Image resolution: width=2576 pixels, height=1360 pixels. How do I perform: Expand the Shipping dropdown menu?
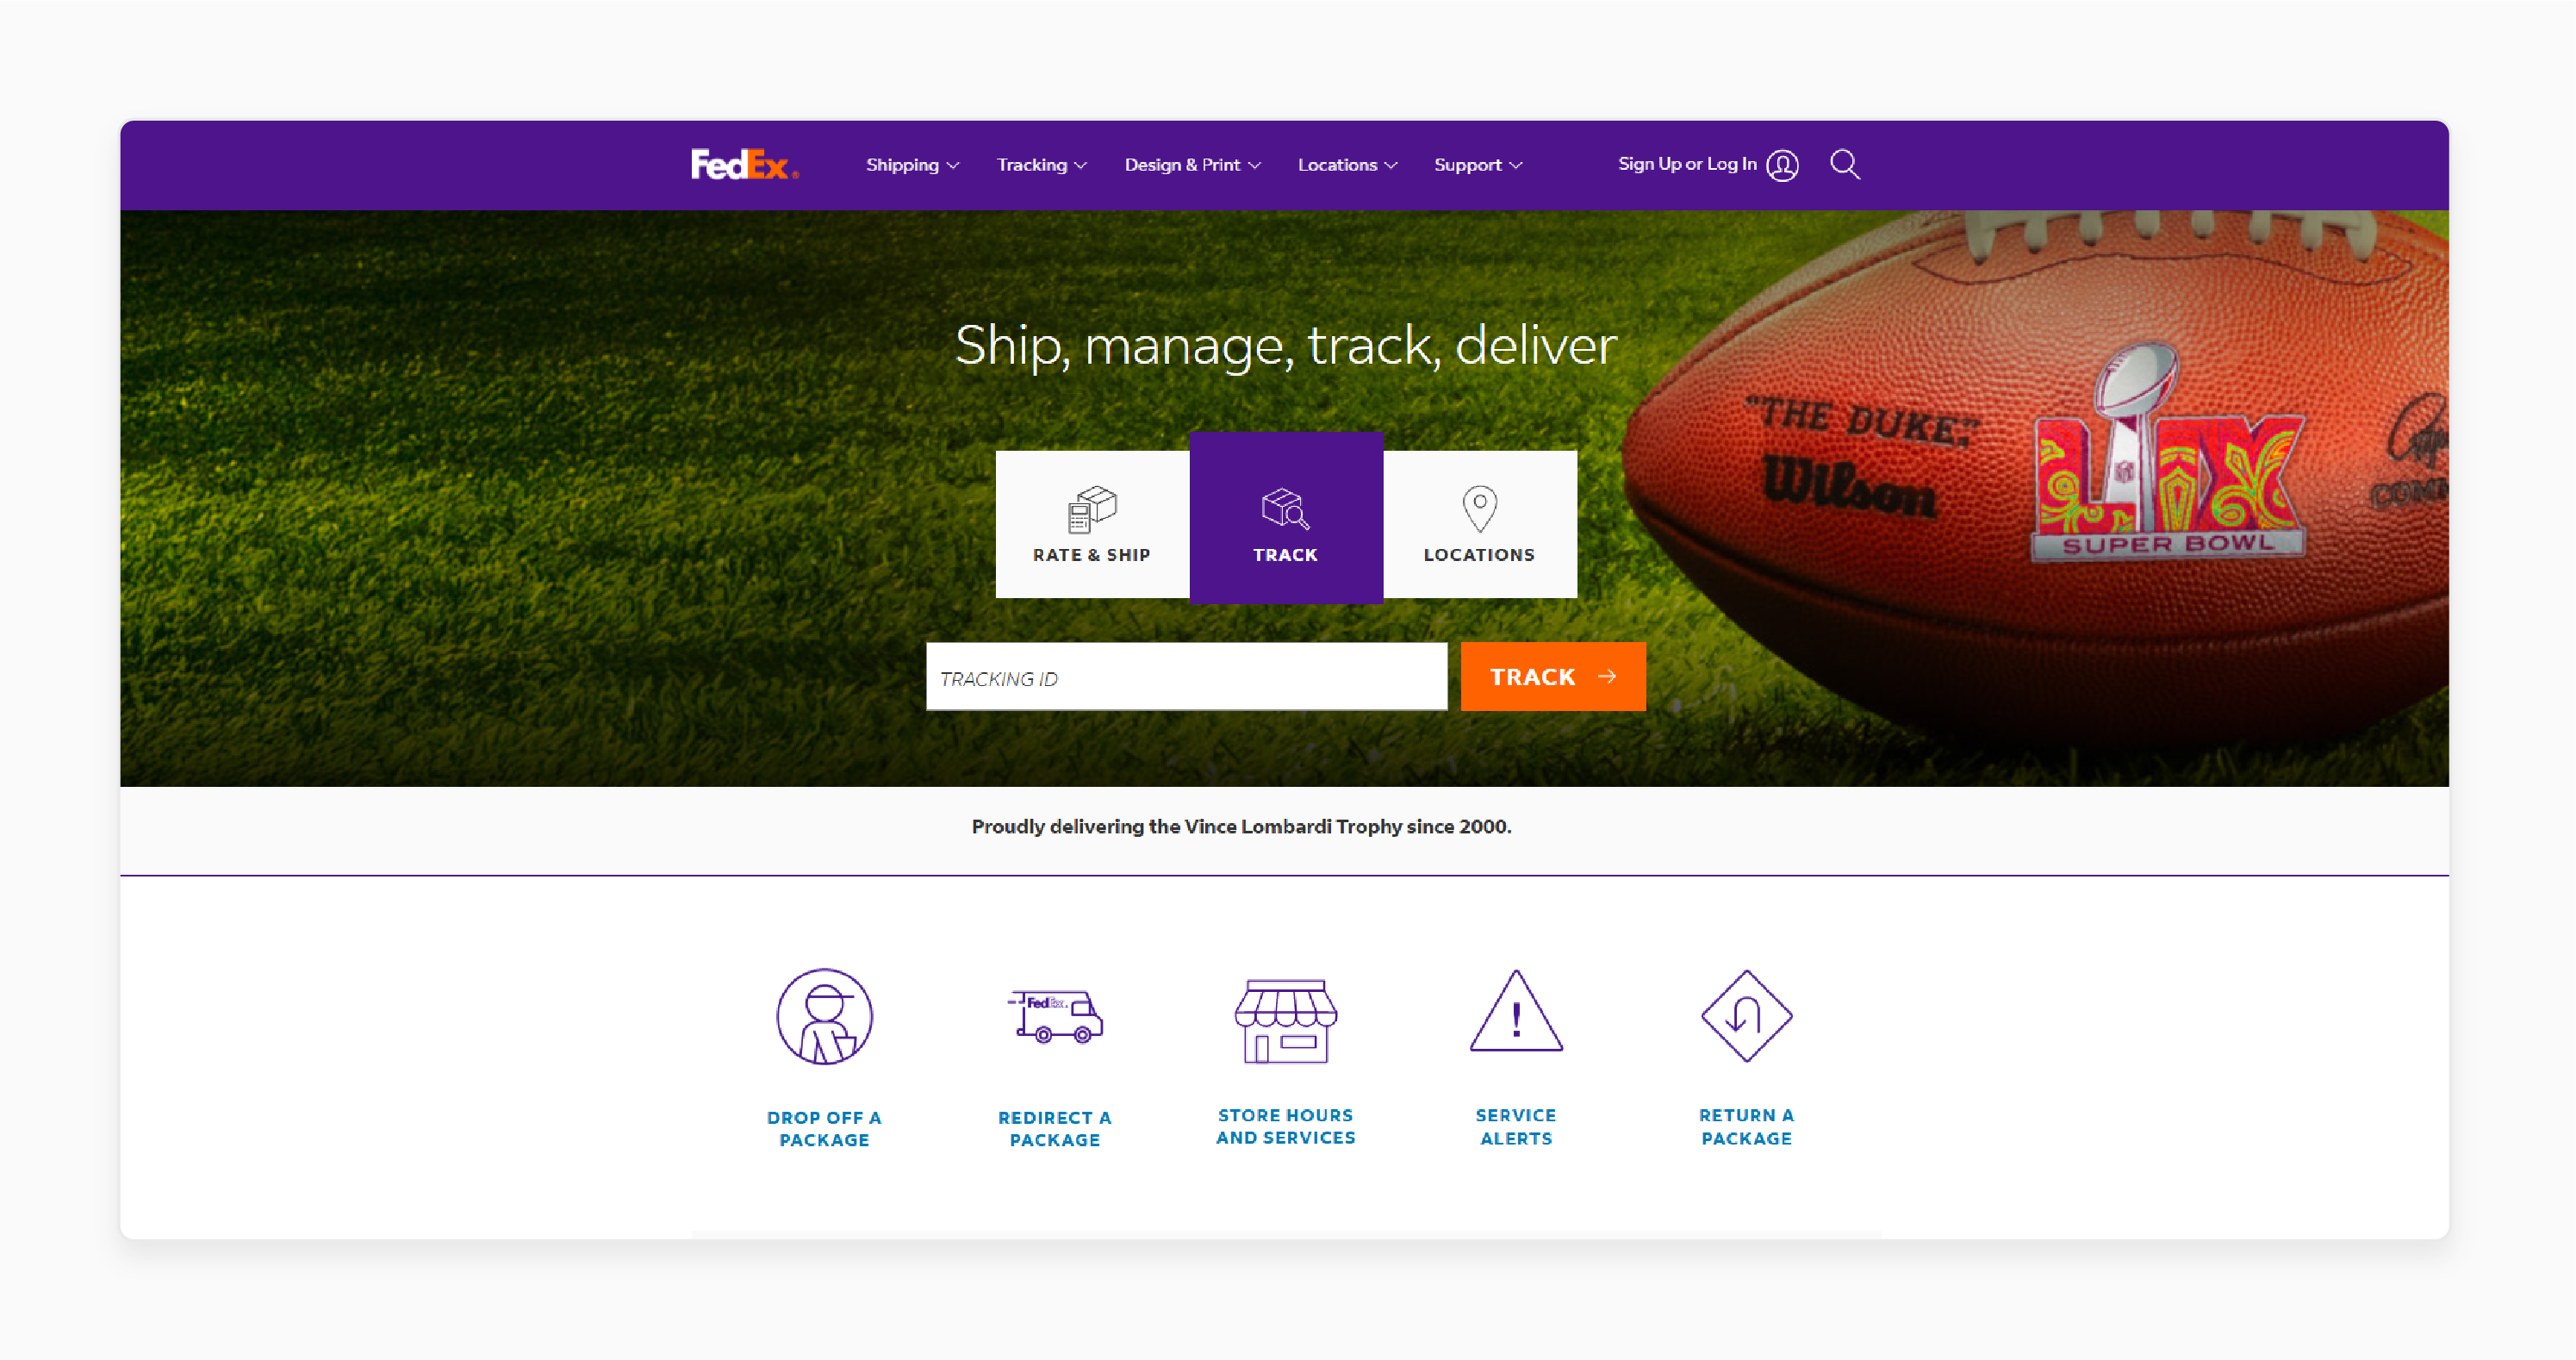(x=910, y=164)
